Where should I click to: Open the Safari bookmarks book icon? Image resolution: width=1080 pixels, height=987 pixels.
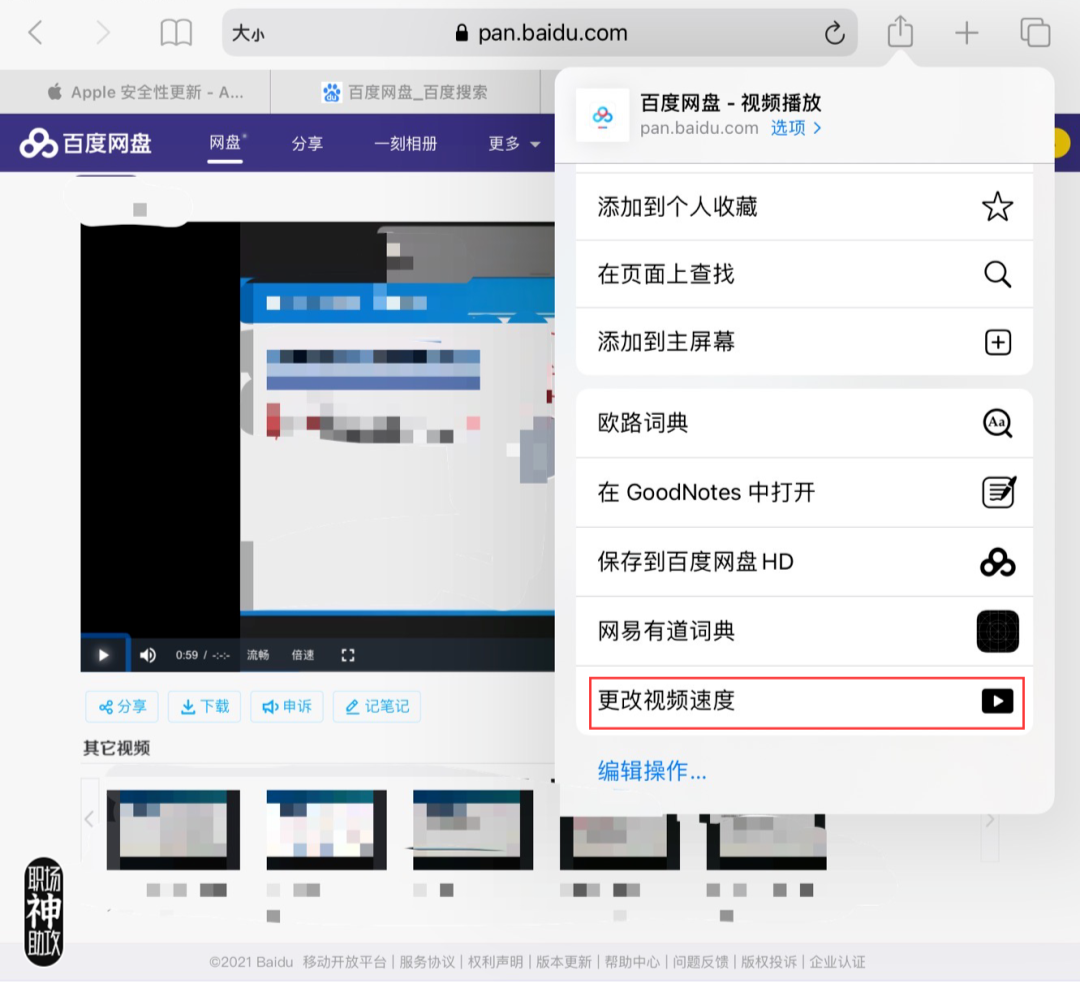click(x=176, y=32)
